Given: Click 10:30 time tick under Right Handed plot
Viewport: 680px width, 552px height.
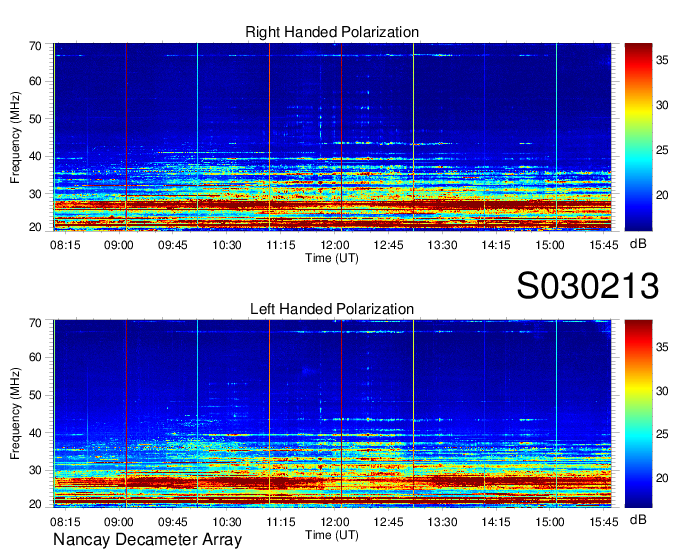Looking at the screenshot, I should point(227,245).
